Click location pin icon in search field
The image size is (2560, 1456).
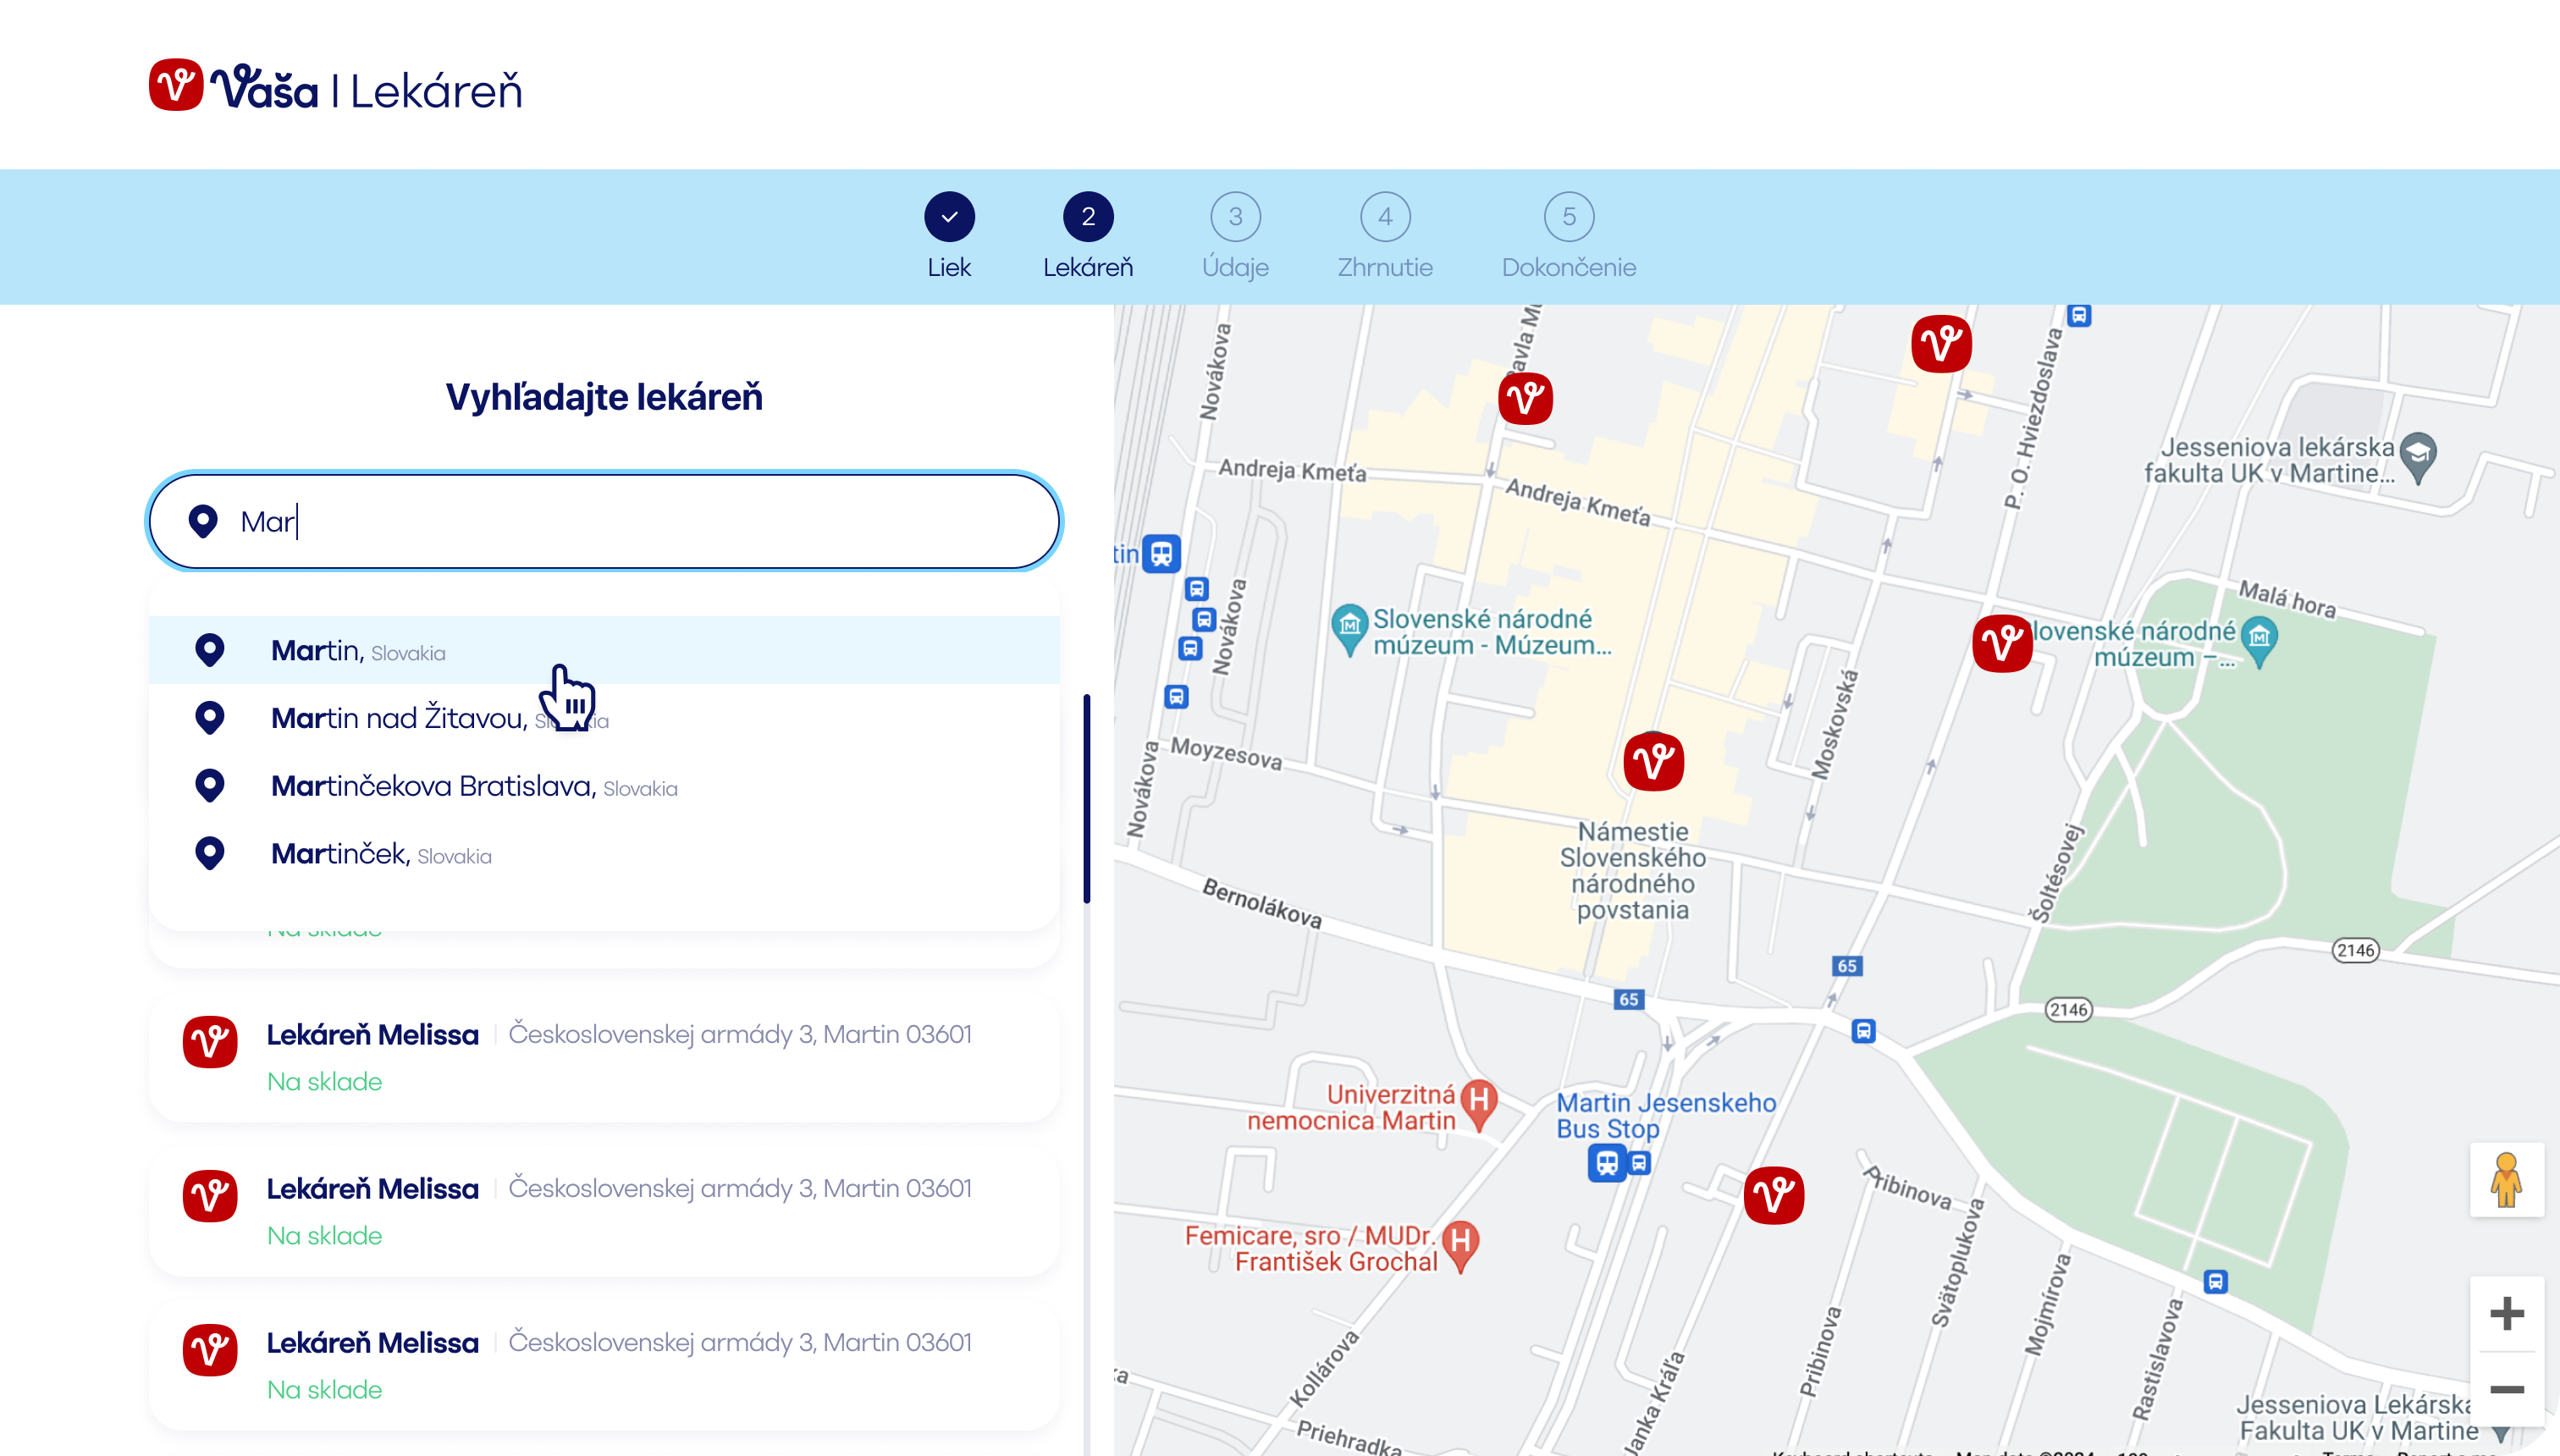[x=203, y=521]
